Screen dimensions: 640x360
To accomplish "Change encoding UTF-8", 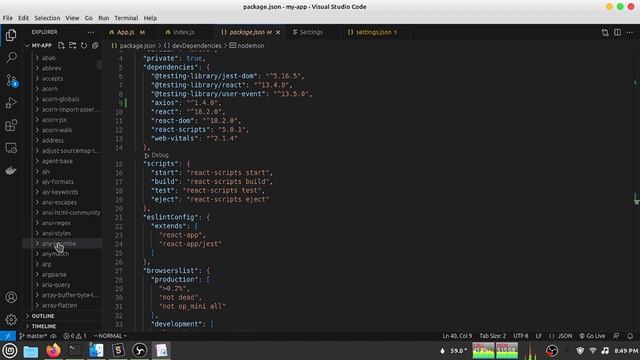I will point(520,336).
